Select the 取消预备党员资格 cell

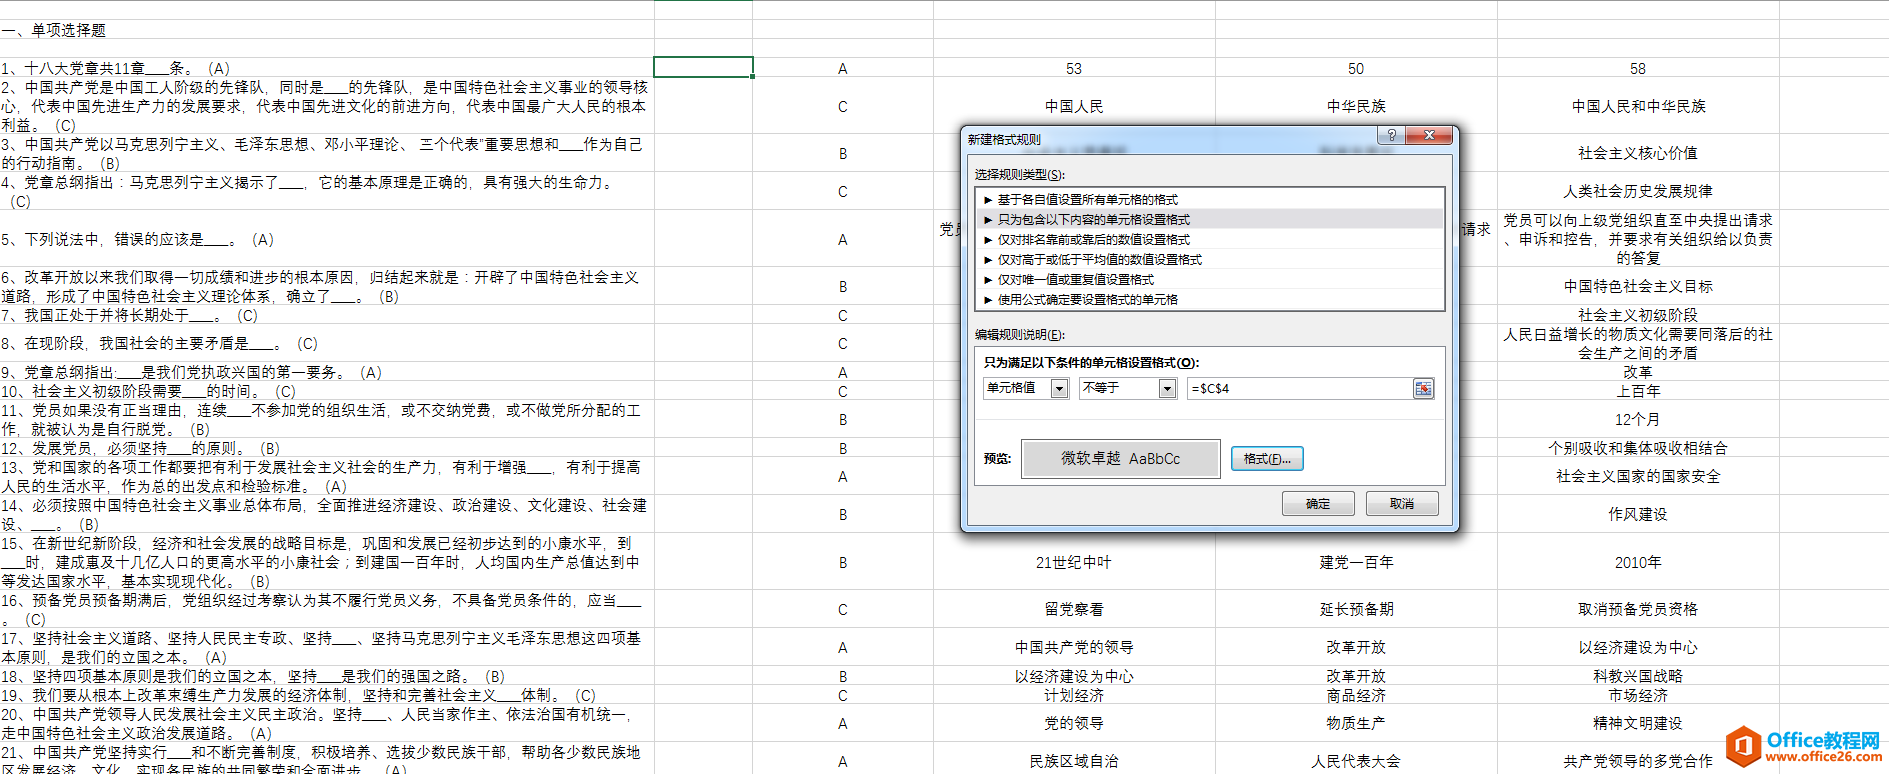coord(1638,609)
